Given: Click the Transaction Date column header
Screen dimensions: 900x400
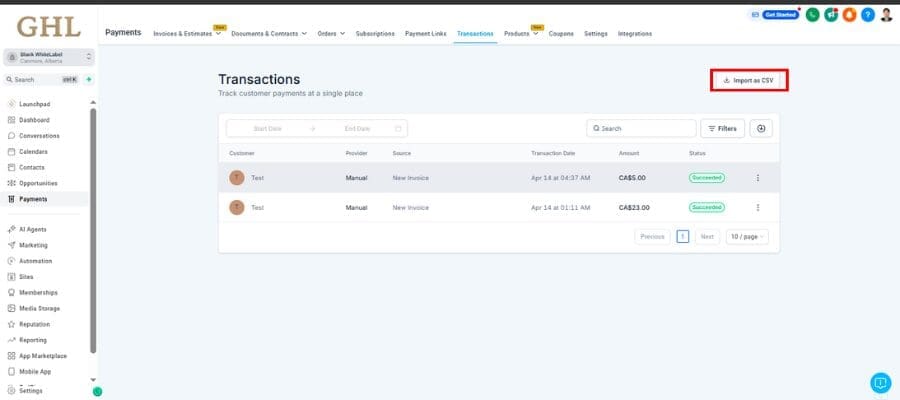Looking at the screenshot, I should tap(553, 153).
